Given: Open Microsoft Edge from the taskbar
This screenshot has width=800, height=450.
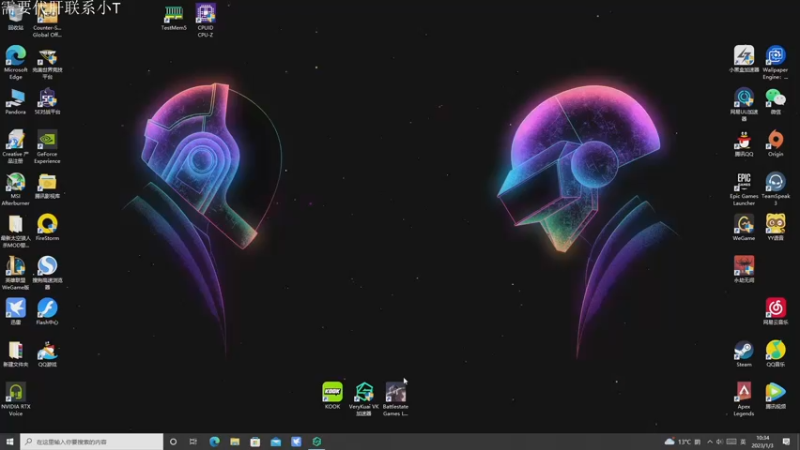Looking at the screenshot, I should [214, 441].
